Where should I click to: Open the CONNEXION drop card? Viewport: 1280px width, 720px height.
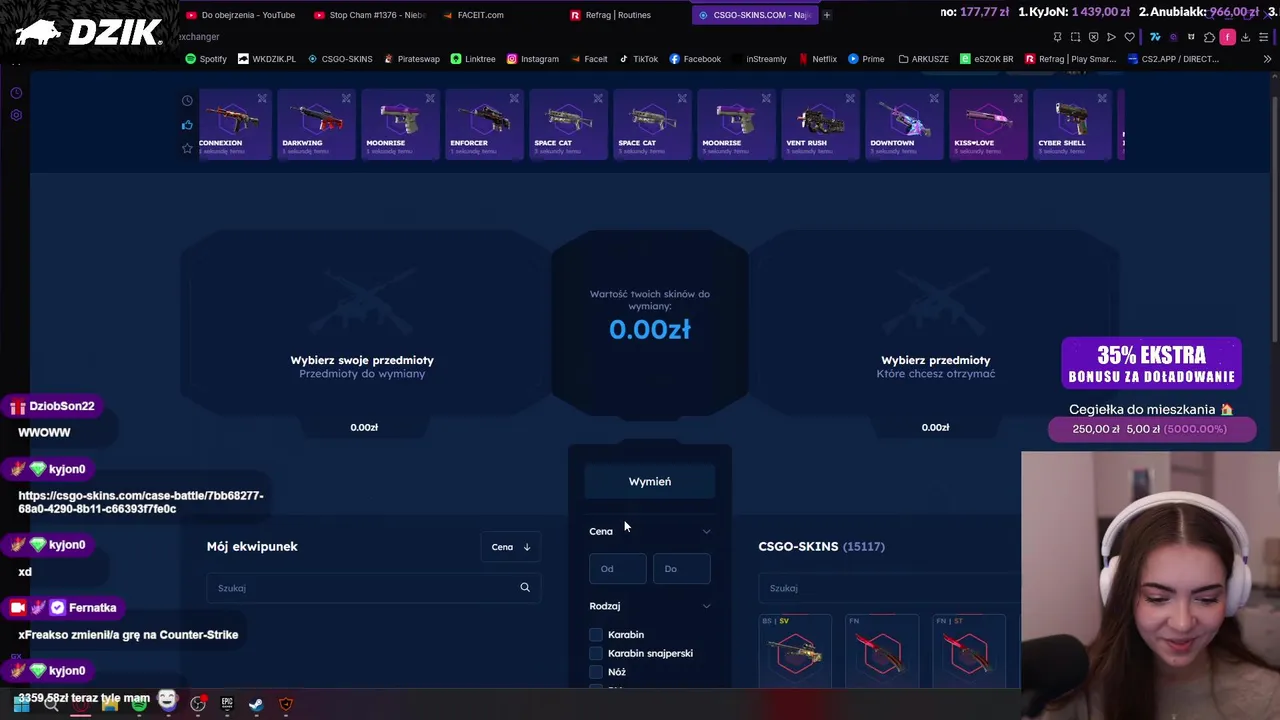[x=233, y=124]
